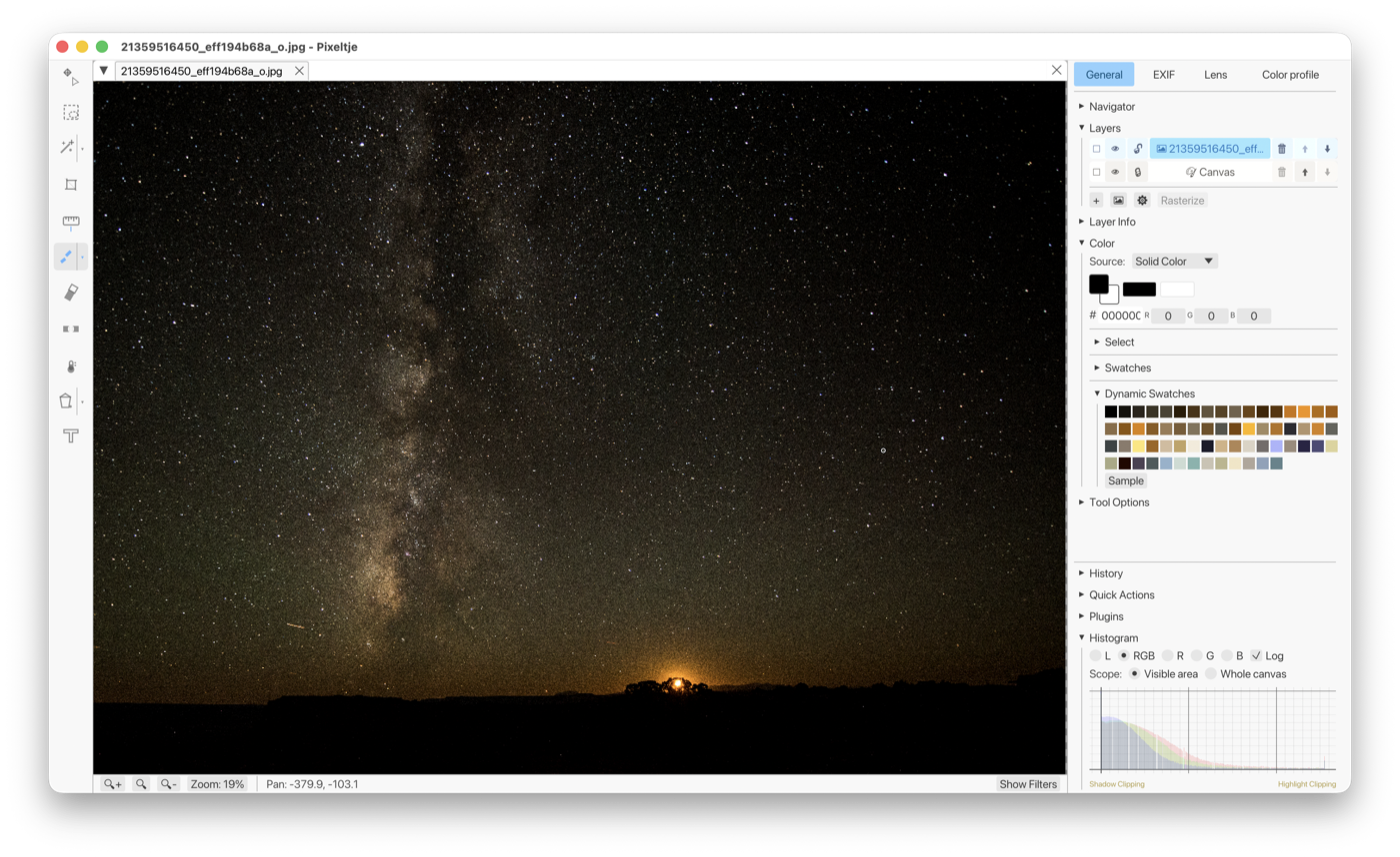Viewport: 1400px width, 857px height.
Task: Expand the Quick Actions section
Action: coord(1116,595)
